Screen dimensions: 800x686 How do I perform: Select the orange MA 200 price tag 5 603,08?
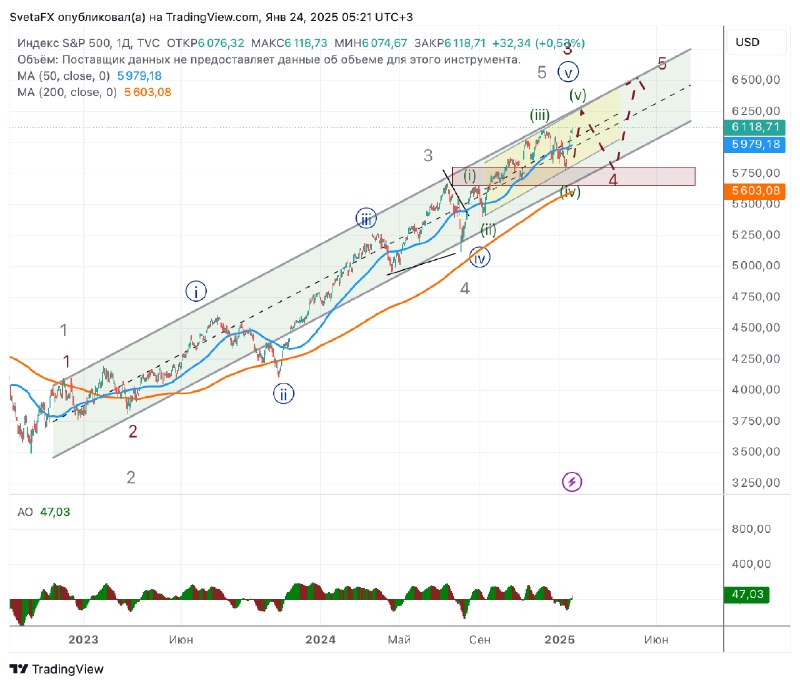(755, 191)
